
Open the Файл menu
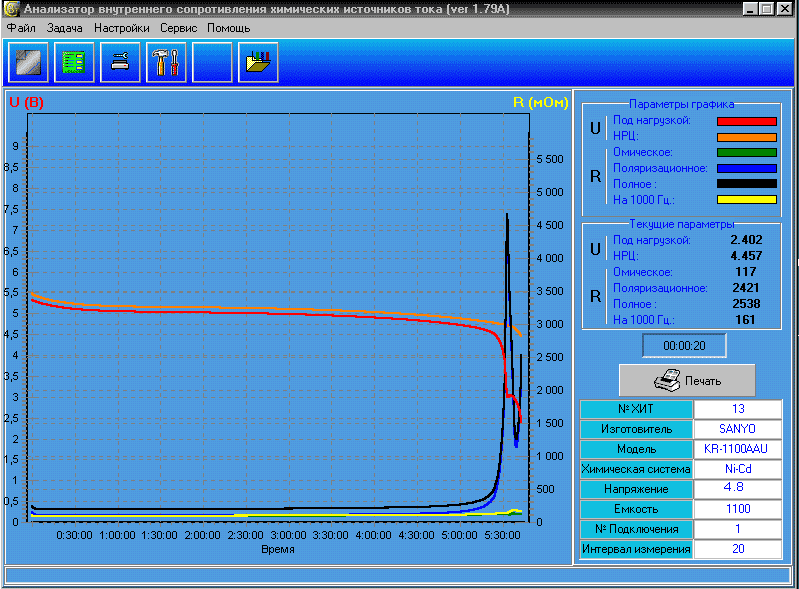coord(21,28)
